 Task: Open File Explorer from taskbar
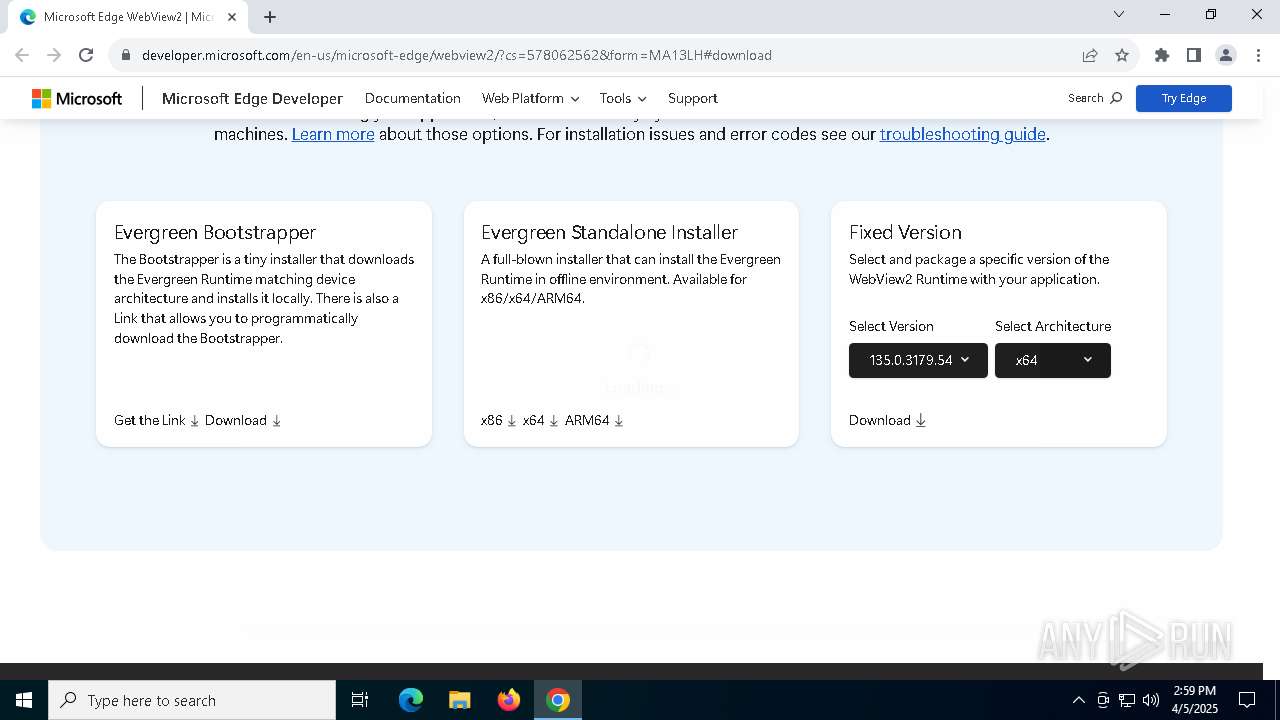[459, 700]
